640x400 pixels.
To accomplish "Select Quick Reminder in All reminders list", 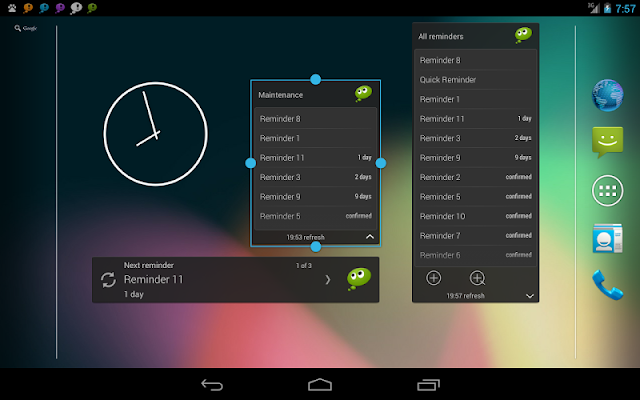I will (x=475, y=80).
